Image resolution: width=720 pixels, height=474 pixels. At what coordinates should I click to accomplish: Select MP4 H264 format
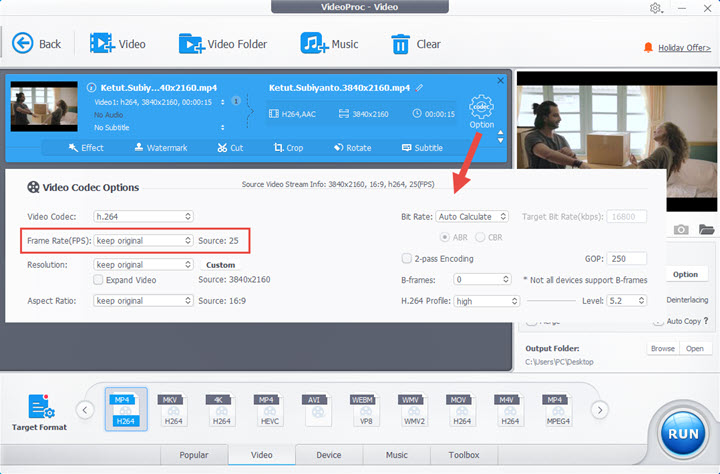126,409
